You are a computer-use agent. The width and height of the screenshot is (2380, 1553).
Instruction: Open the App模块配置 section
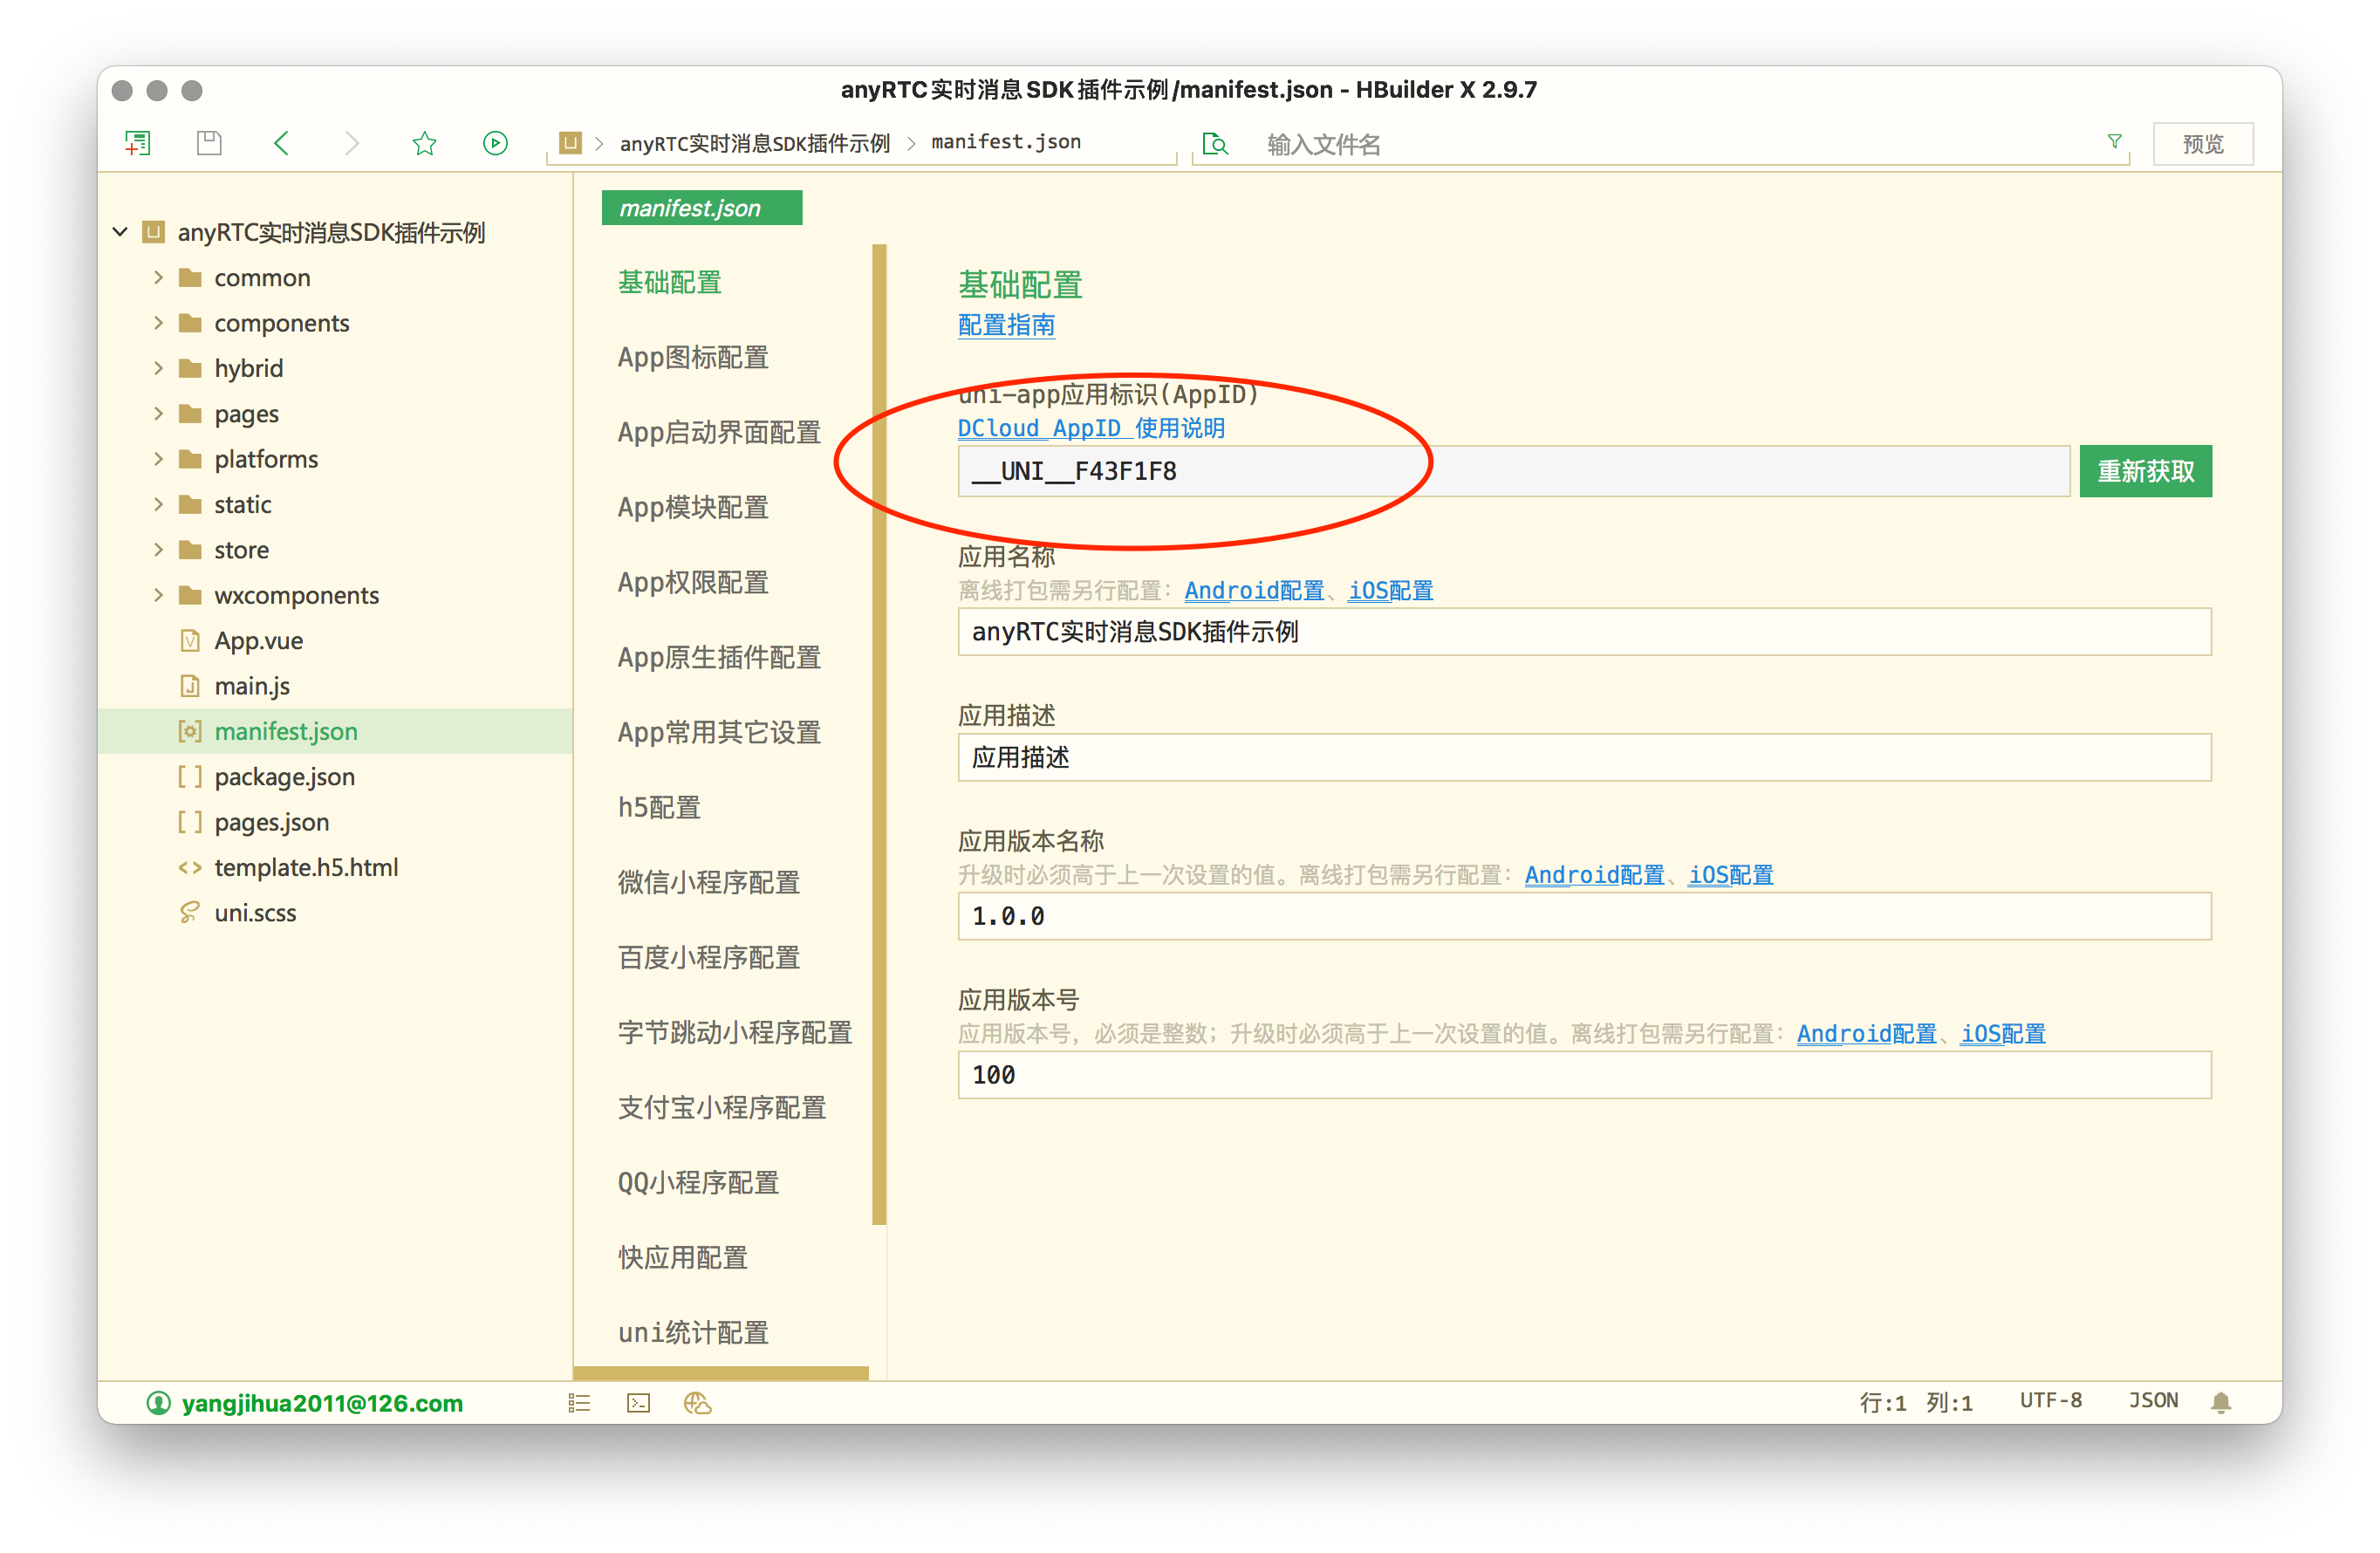pos(692,508)
